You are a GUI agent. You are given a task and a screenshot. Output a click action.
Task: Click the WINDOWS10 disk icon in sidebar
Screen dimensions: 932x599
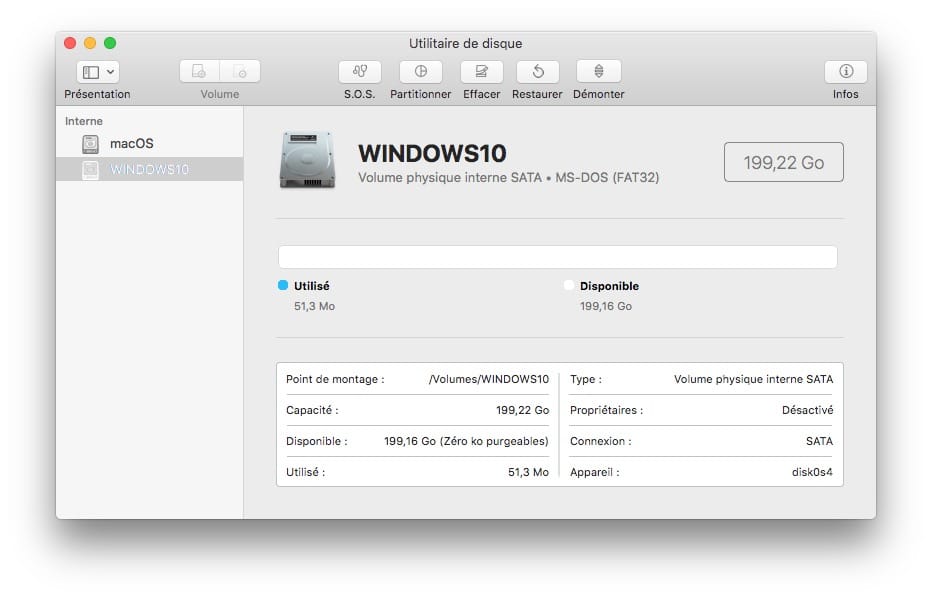point(90,170)
